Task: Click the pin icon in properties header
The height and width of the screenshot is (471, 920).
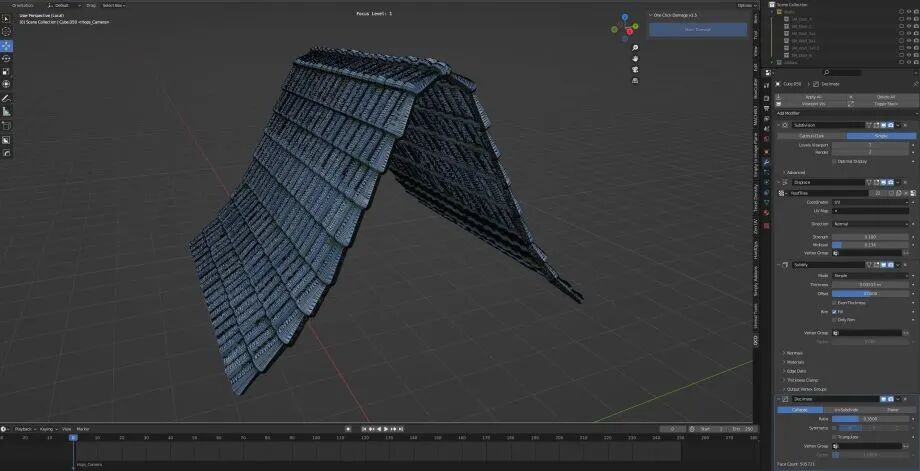Action: coord(916,84)
